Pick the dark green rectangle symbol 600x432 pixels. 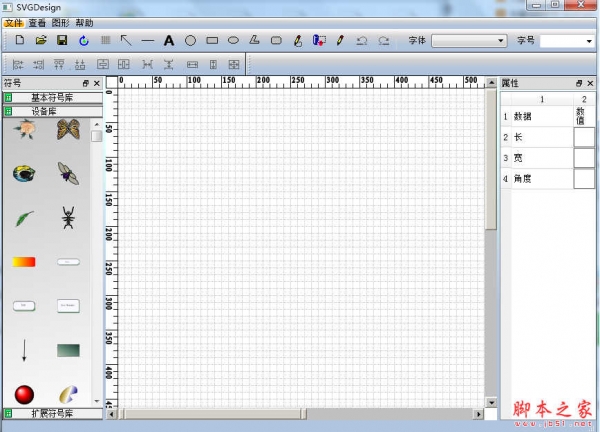tap(68, 350)
